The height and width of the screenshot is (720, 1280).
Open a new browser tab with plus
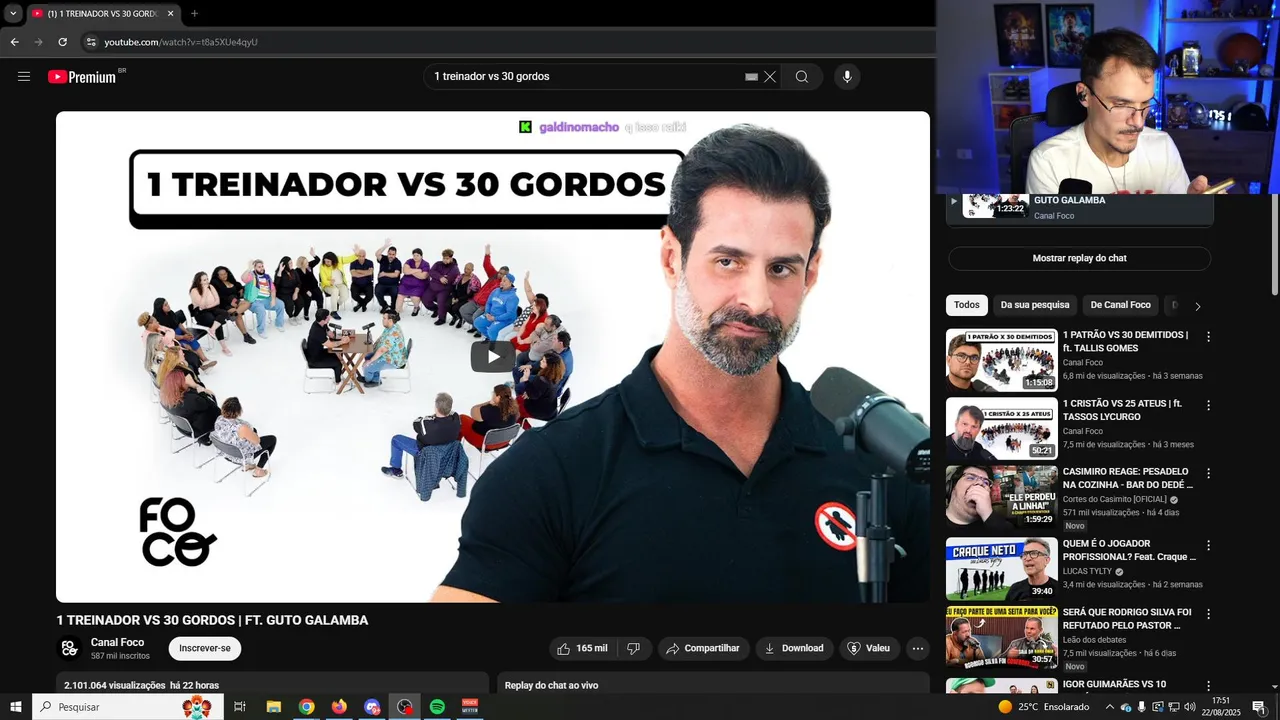[194, 14]
